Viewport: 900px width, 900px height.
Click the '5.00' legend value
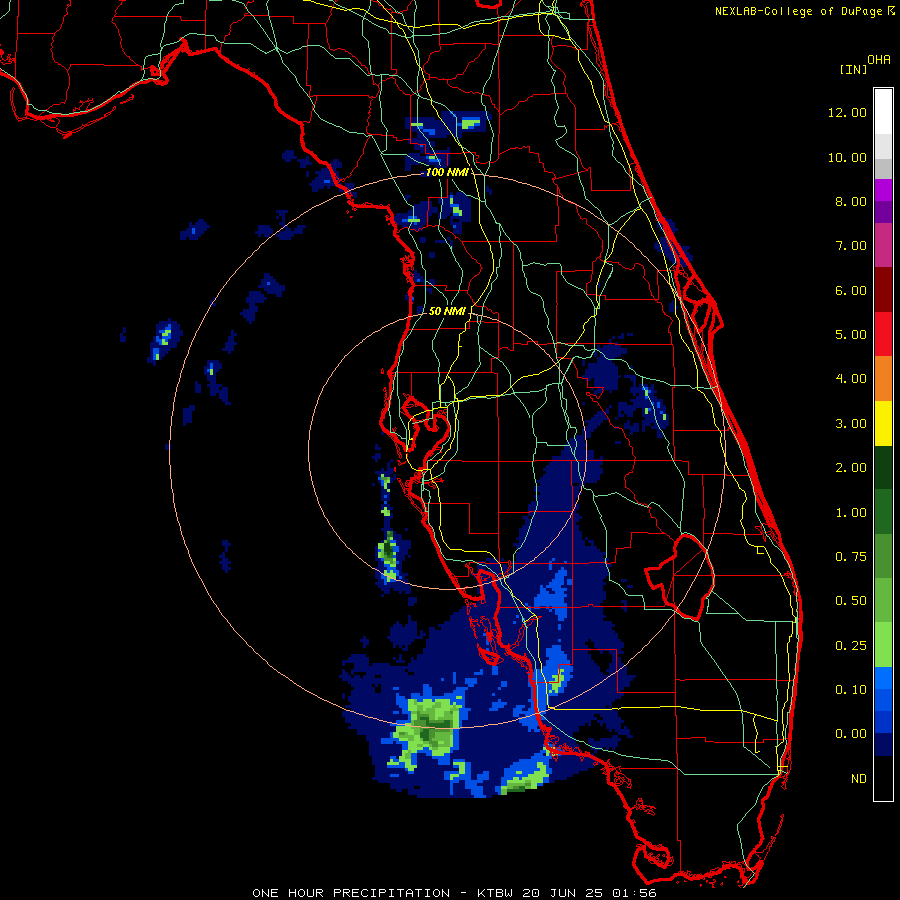(851, 335)
